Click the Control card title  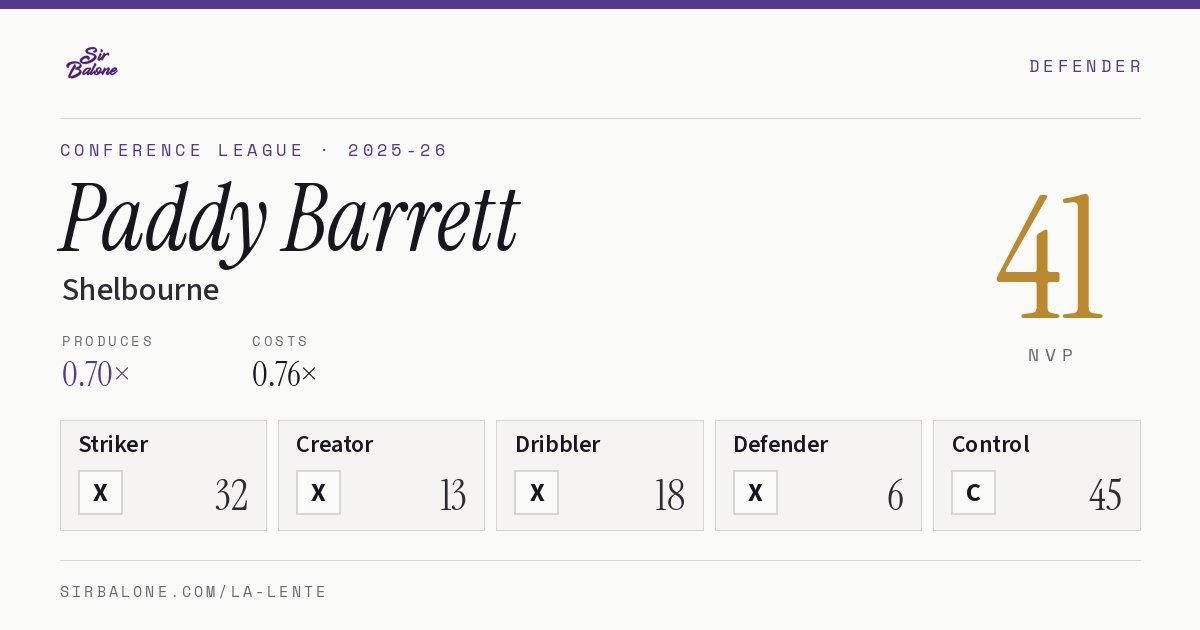click(x=991, y=444)
